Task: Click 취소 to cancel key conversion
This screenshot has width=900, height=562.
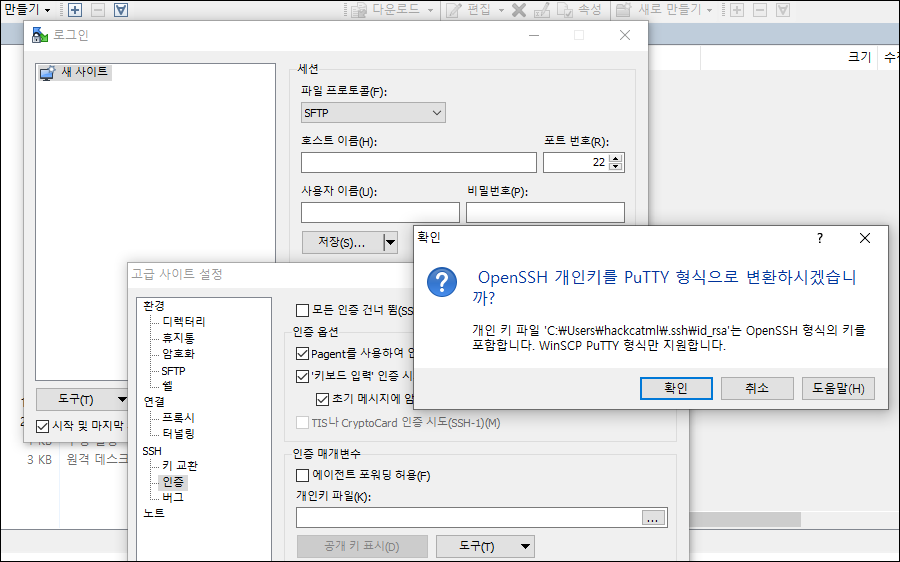Action: pos(757,389)
